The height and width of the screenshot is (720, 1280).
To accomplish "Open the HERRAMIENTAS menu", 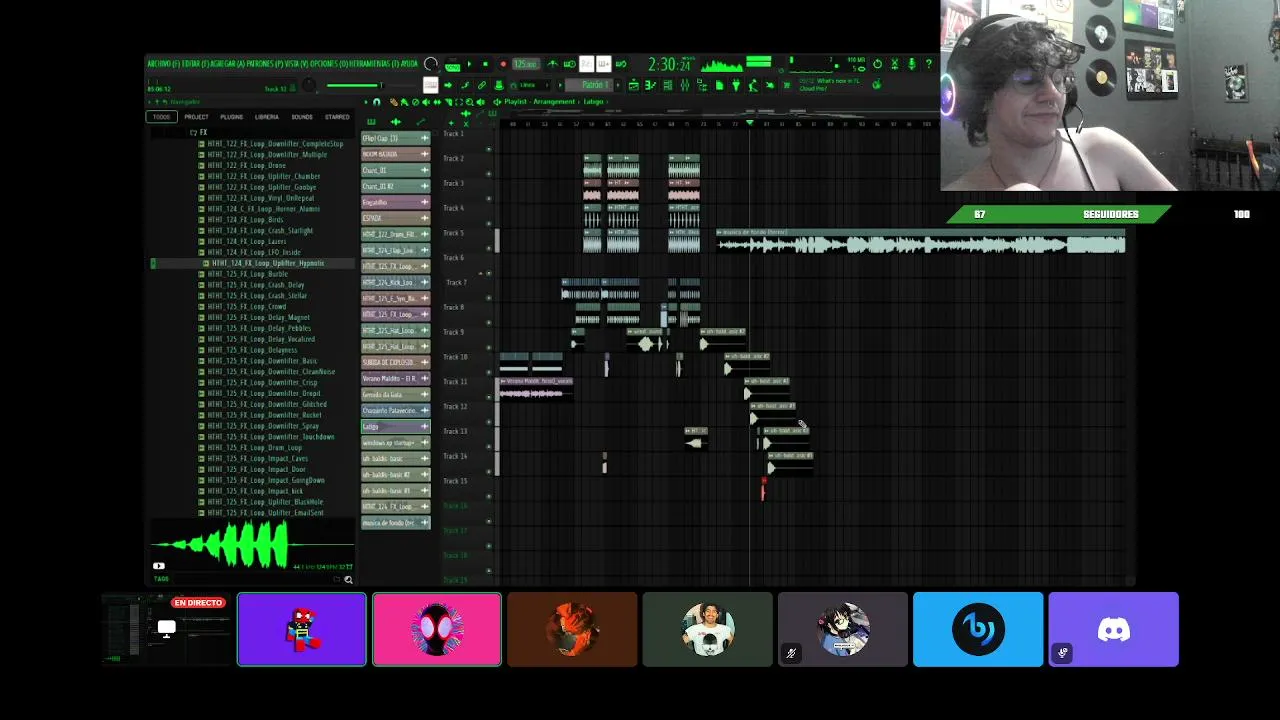I will coord(374,64).
